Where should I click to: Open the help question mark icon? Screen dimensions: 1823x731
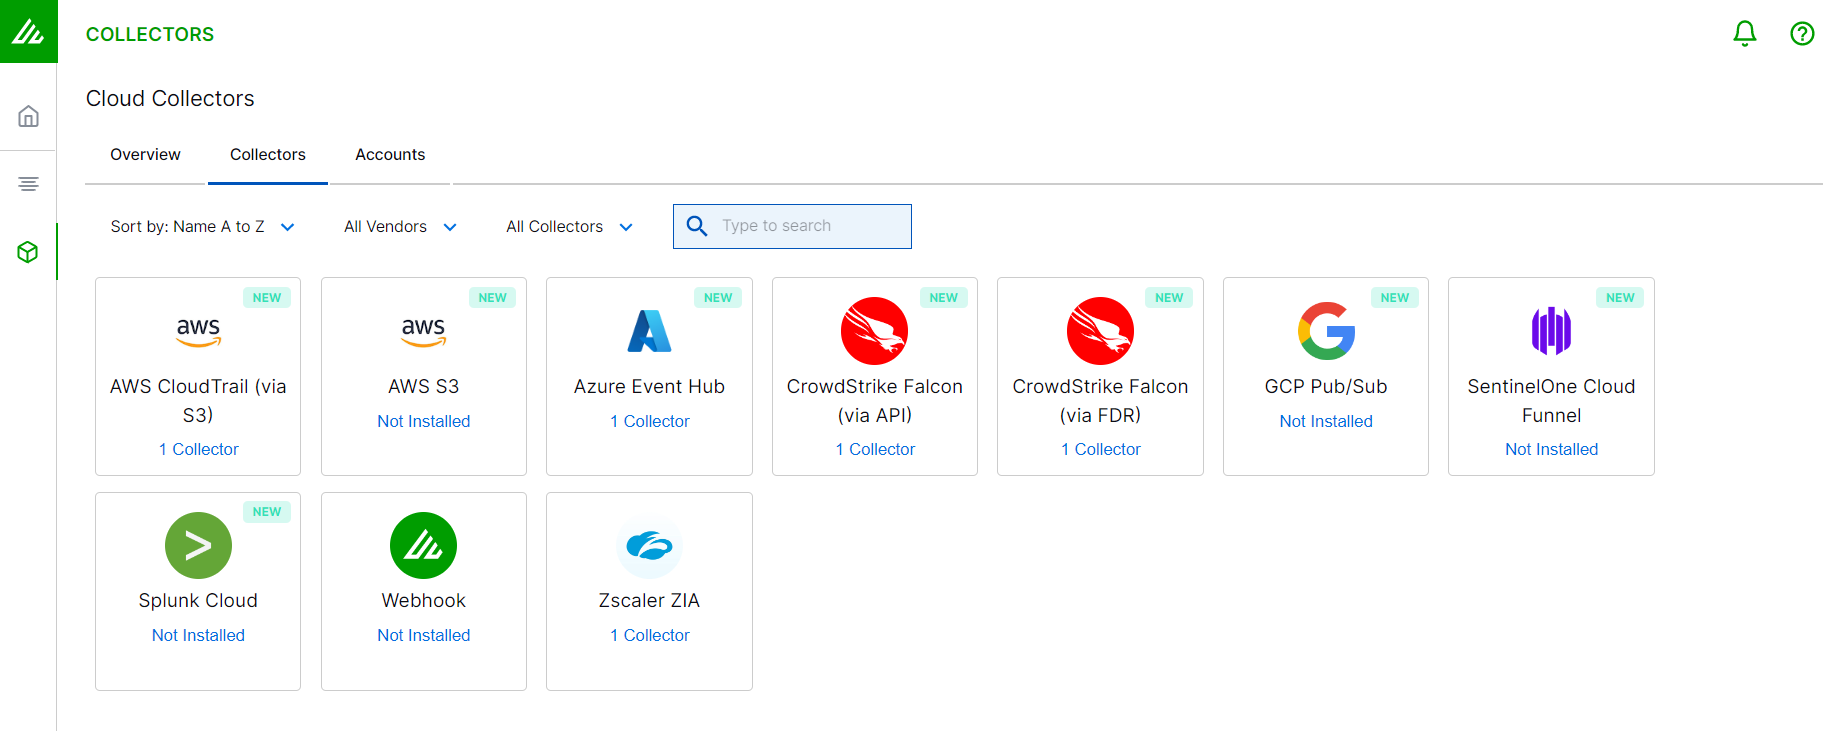tap(1802, 34)
